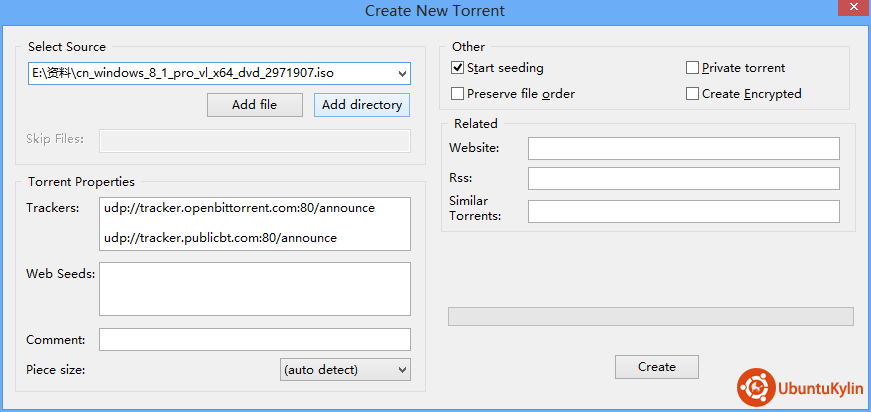The image size is (871, 412).
Task: Click the Add file button
Action: [255, 105]
